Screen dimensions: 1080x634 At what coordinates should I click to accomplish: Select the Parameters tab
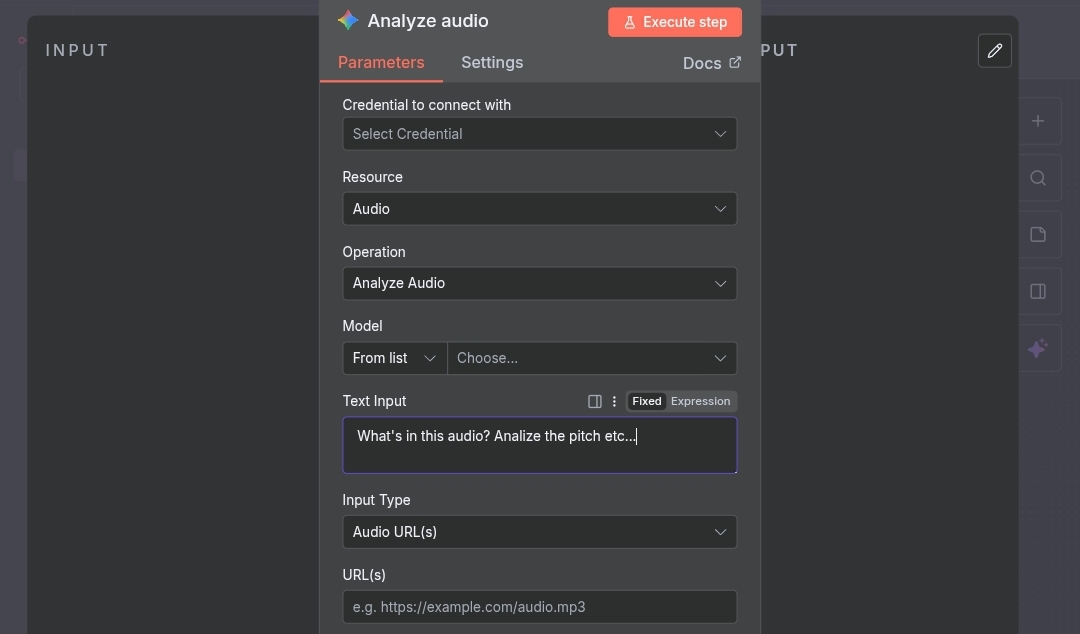tap(381, 63)
